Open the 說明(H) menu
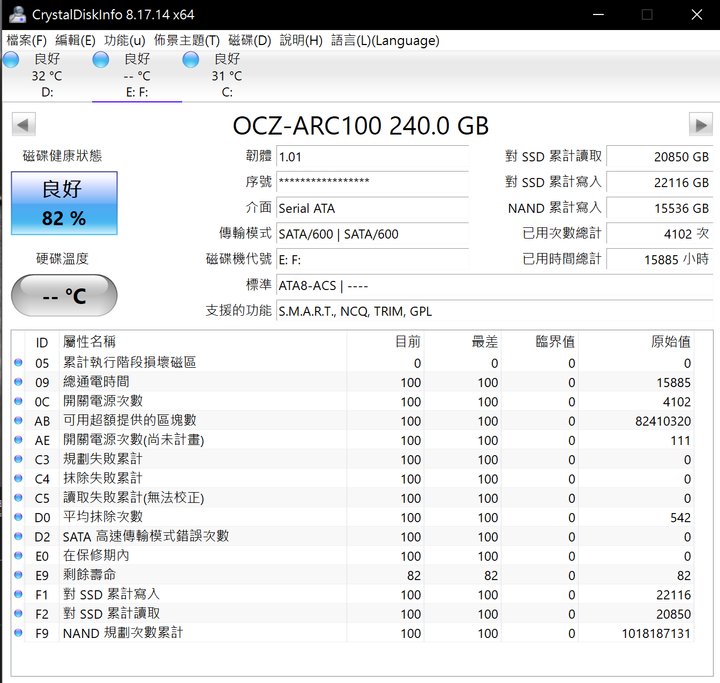Image resolution: width=720 pixels, height=683 pixels. coord(301,40)
